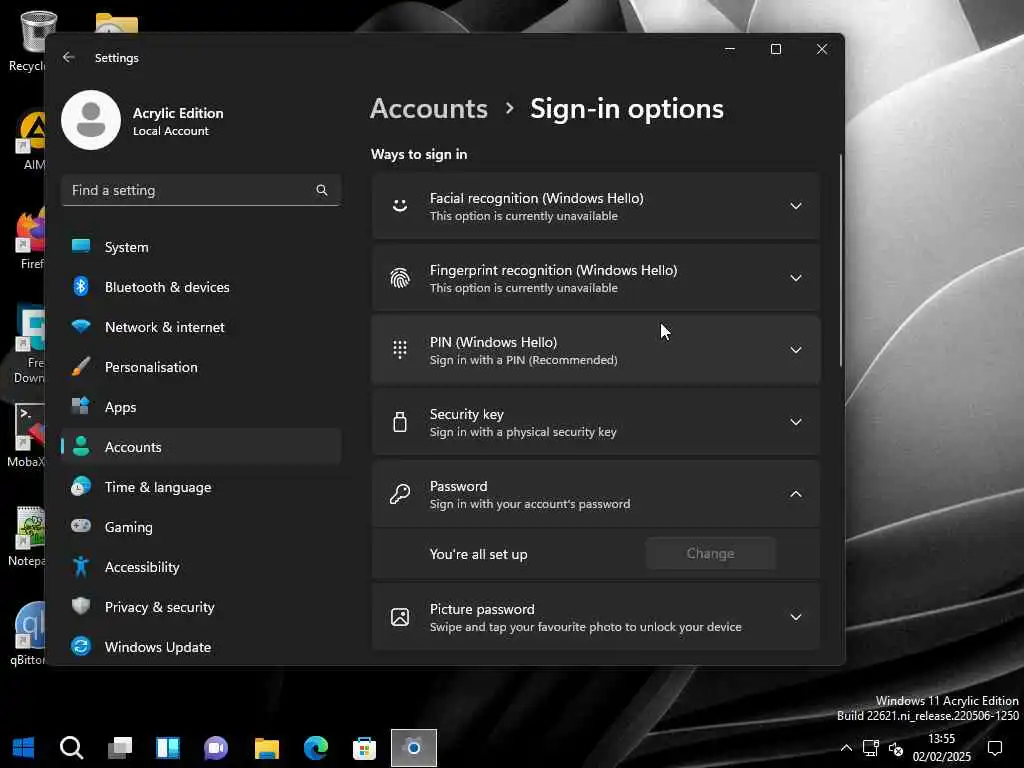Go to Gaming settings
Image resolution: width=1024 pixels, height=768 pixels.
coord(201,527)
